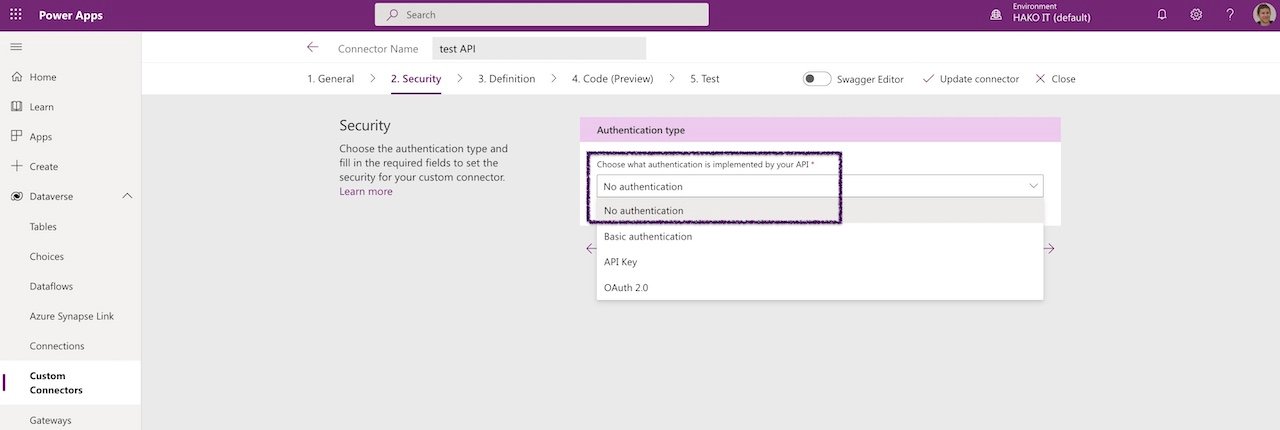Click the Authentication type section header

(x=820, y=130)
